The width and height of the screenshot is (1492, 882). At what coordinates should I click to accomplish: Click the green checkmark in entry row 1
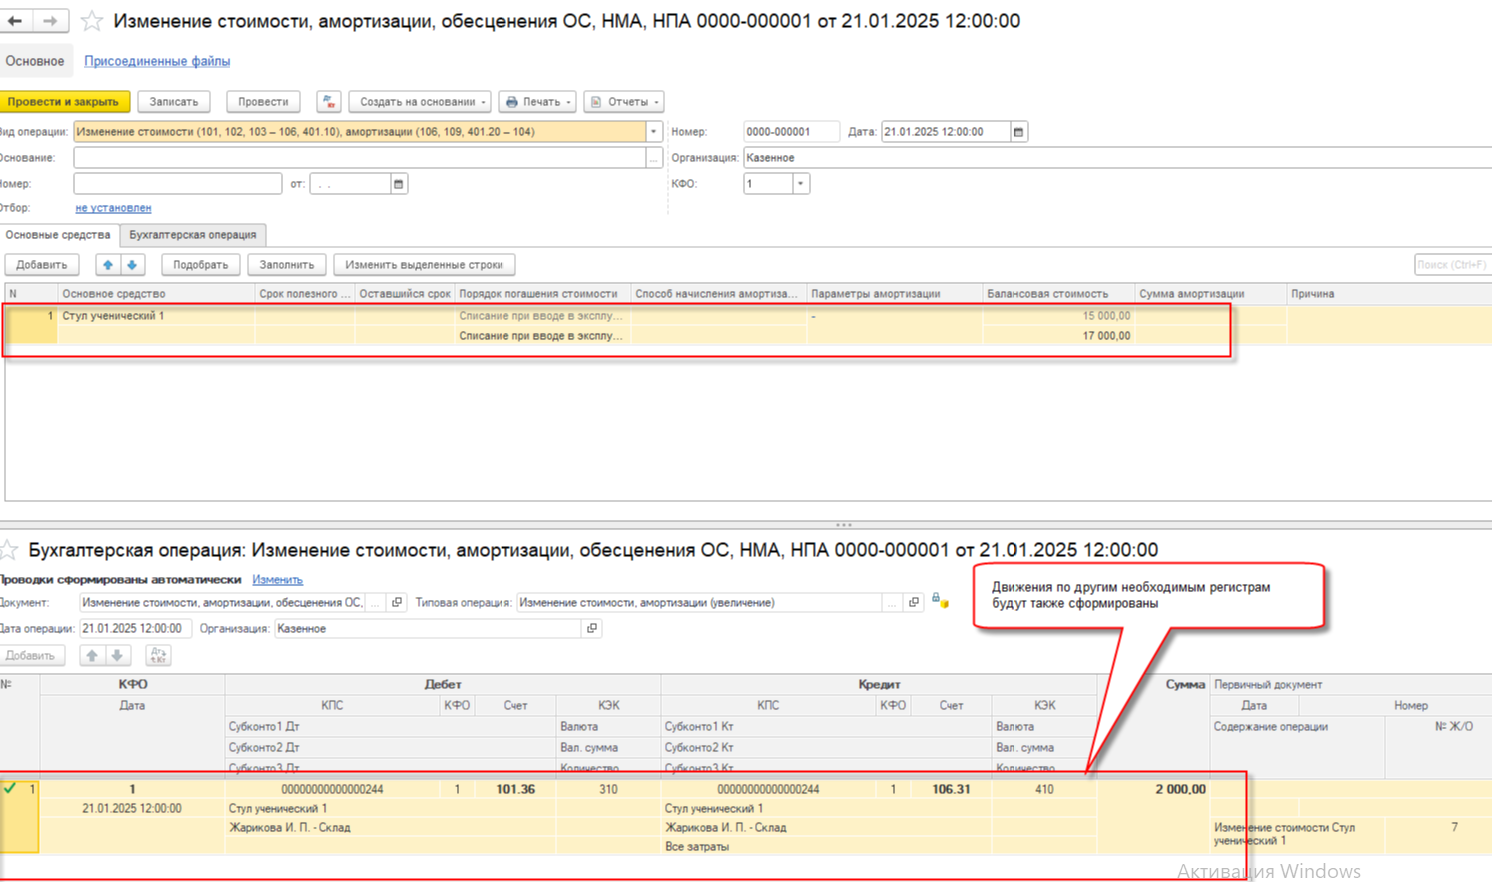[x=10, y=789]
